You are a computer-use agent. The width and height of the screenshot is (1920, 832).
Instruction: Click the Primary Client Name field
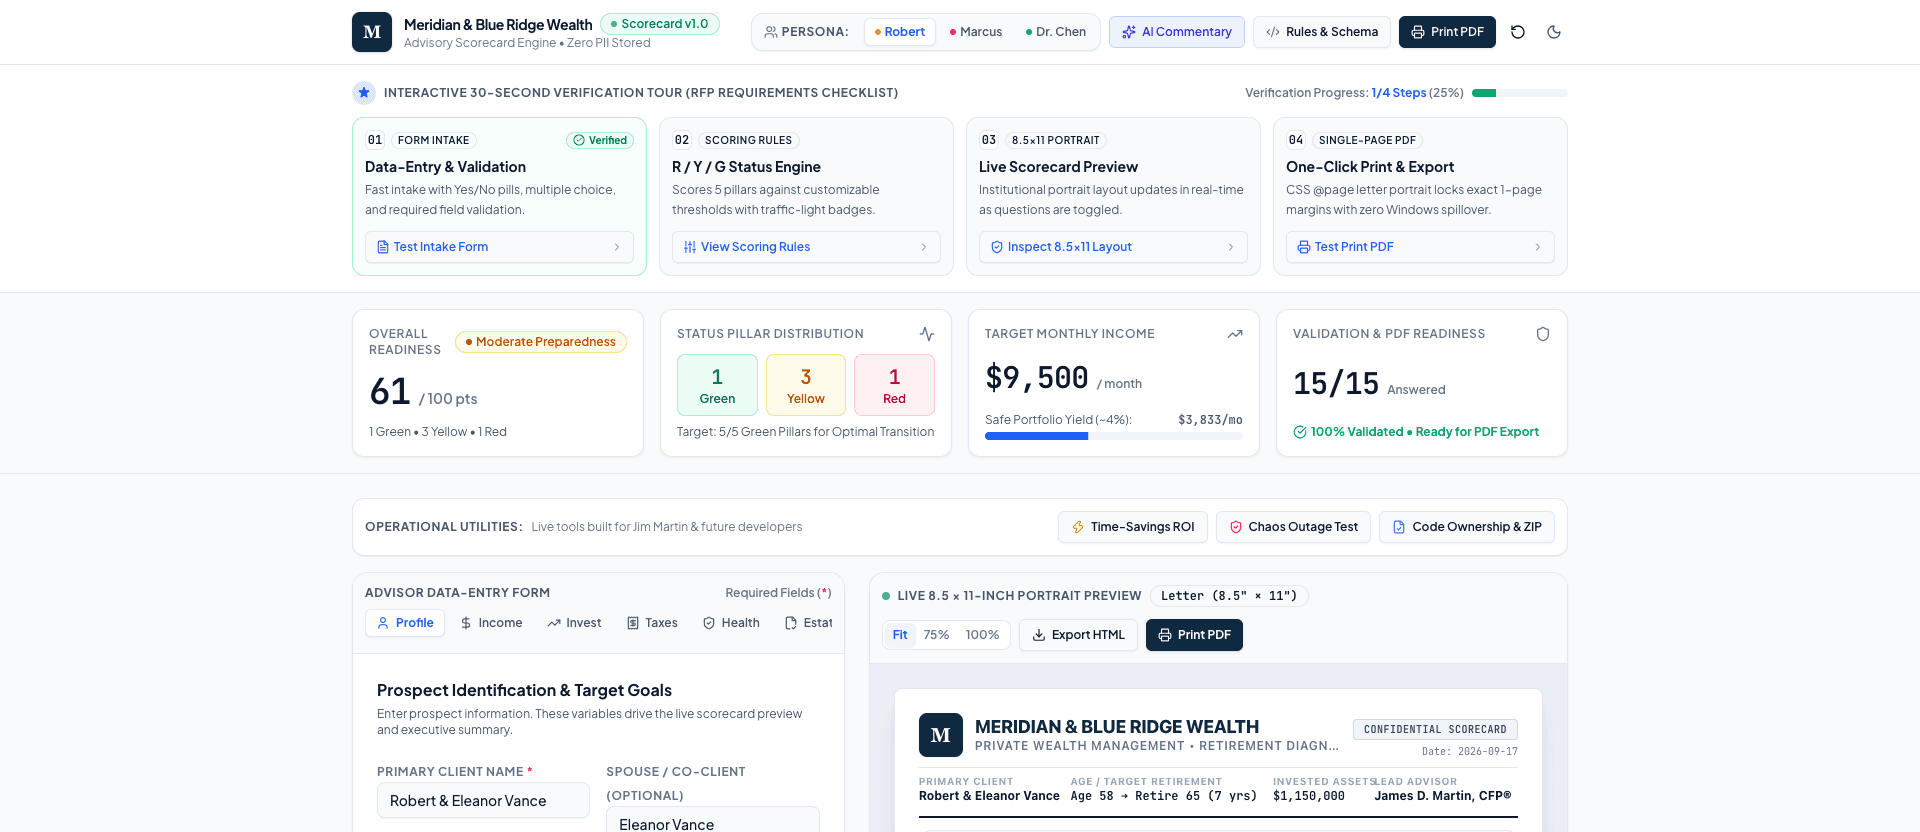pos(483,801)
